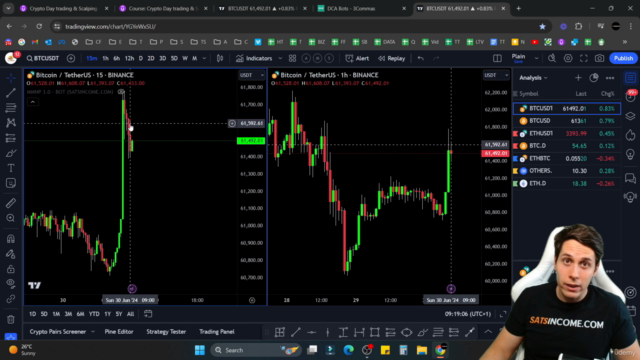Take a chart snapshot with camera icon
Viewport: 640px width, 360px height.
pyautogui.click(x=599, y=58)
